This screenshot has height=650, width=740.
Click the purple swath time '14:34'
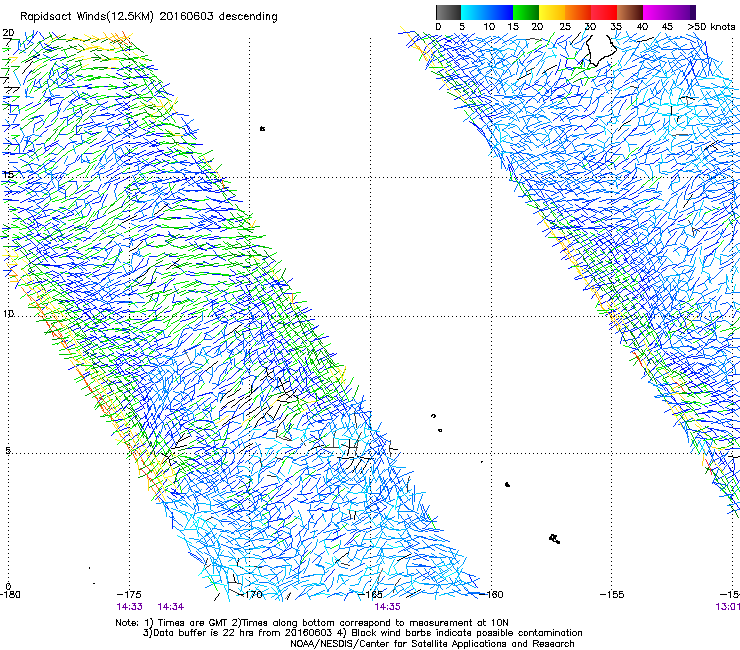(x=171, y=607)
